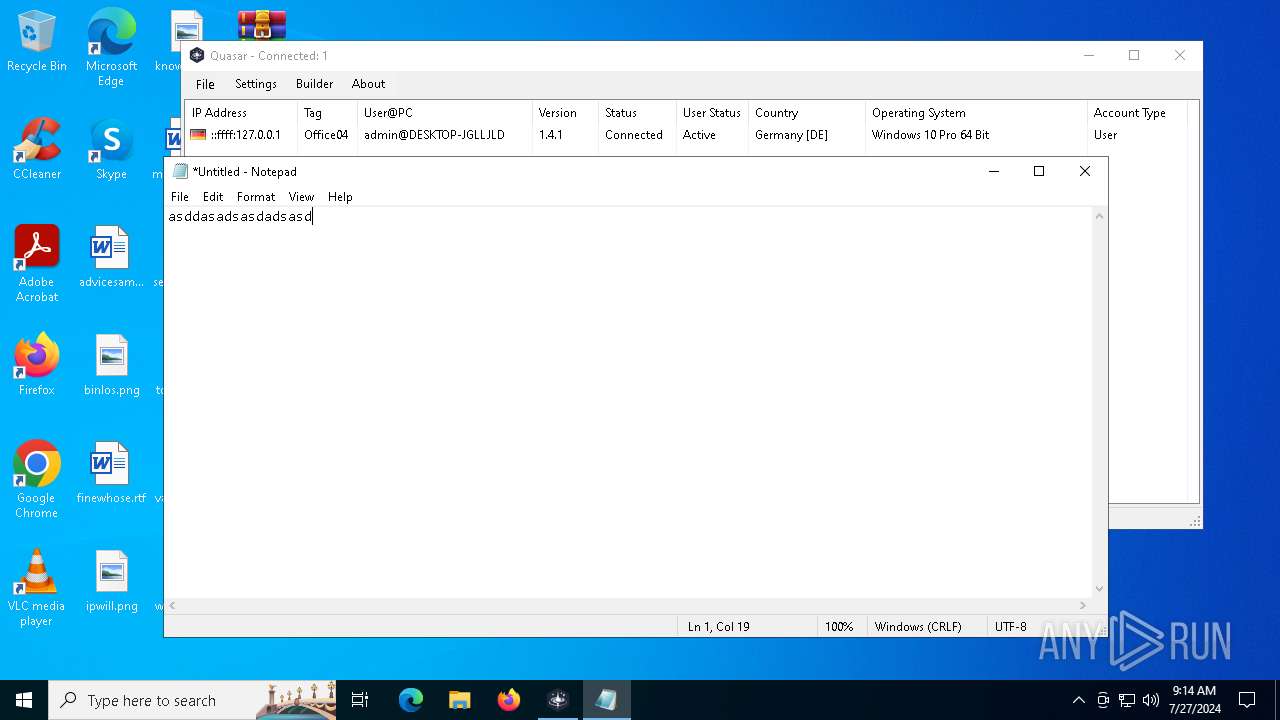Click Ln 1, Col 19 status text
The width and height of the screenshot is (1280, 720).
(718, 627)
